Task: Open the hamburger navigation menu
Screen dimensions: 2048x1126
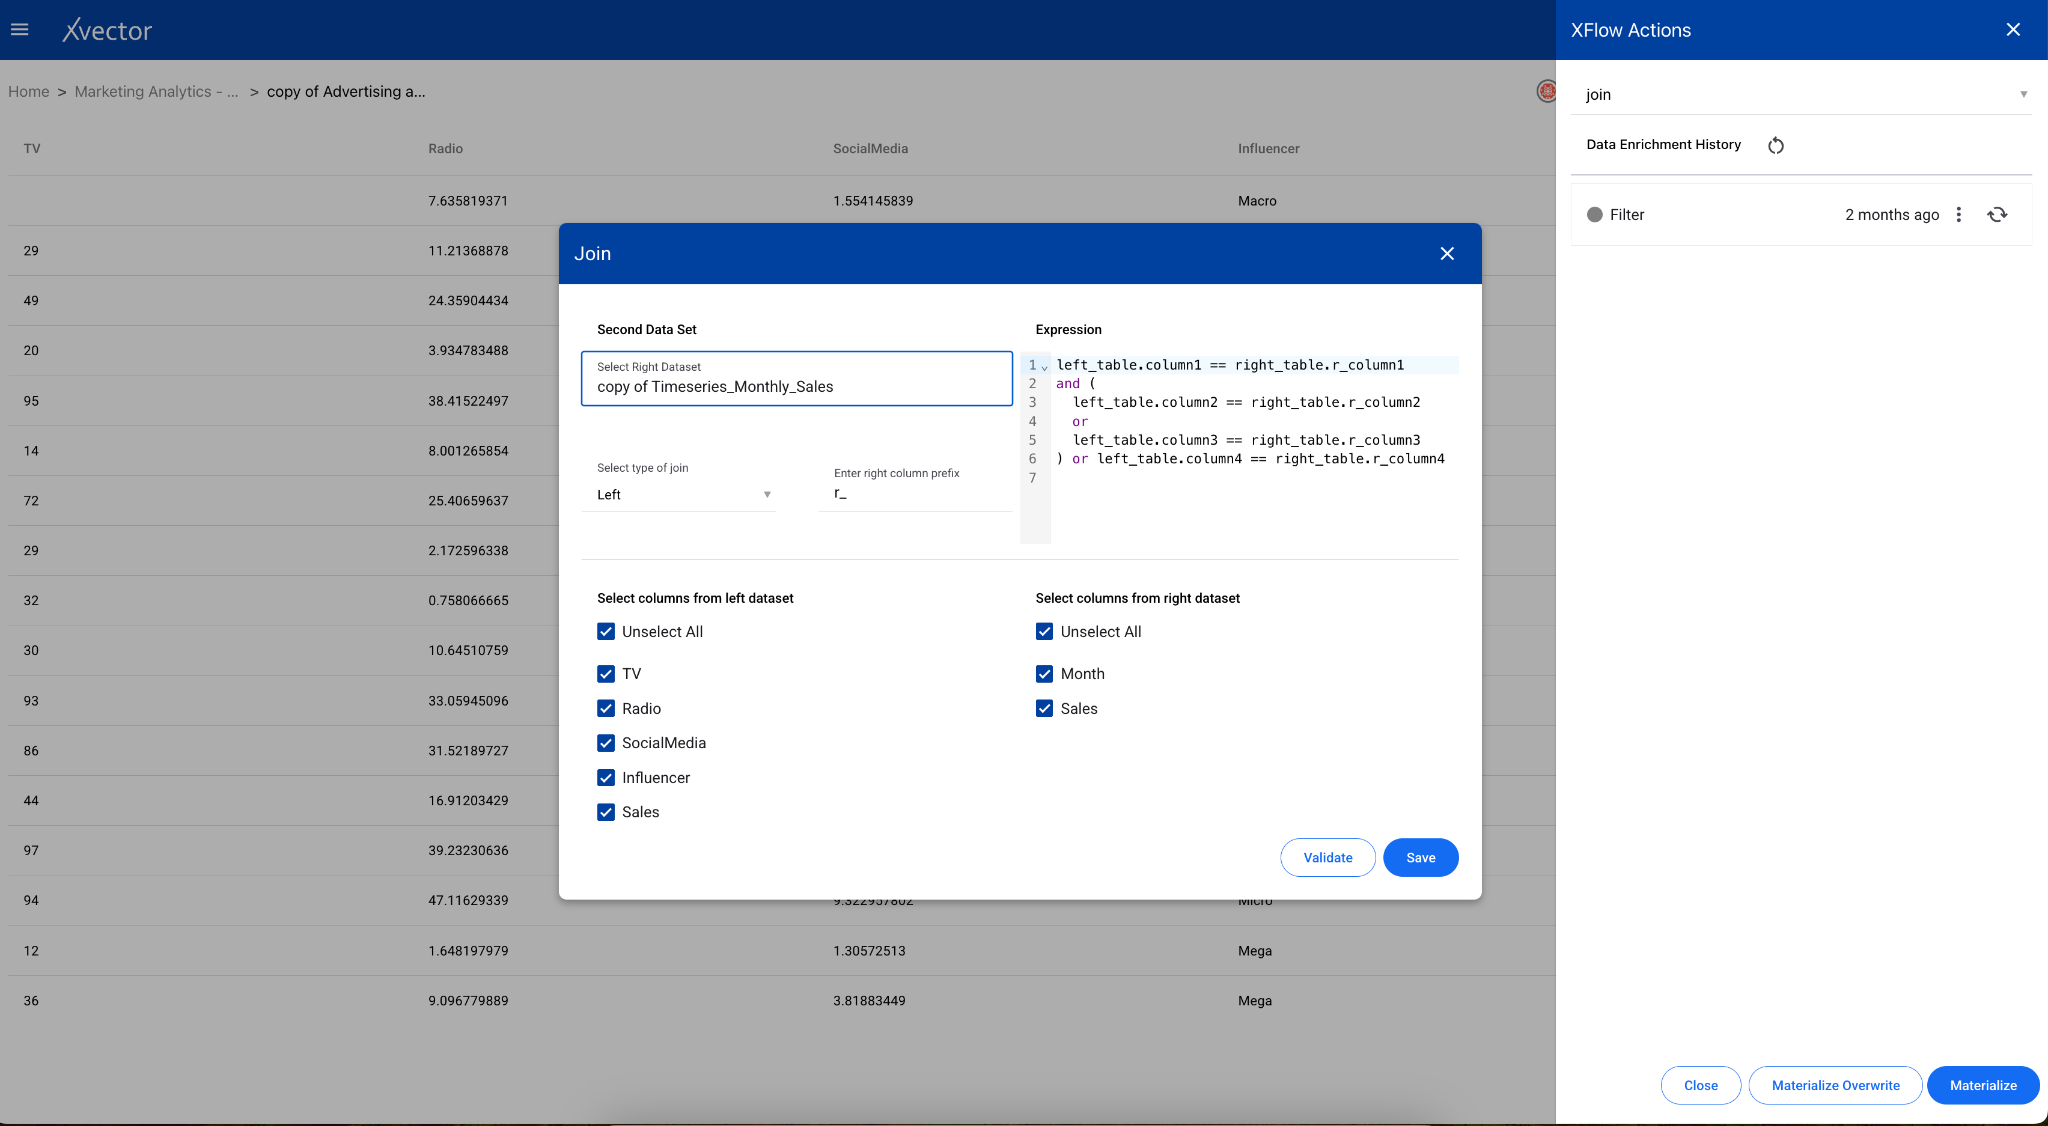Action: click(20, 30)
